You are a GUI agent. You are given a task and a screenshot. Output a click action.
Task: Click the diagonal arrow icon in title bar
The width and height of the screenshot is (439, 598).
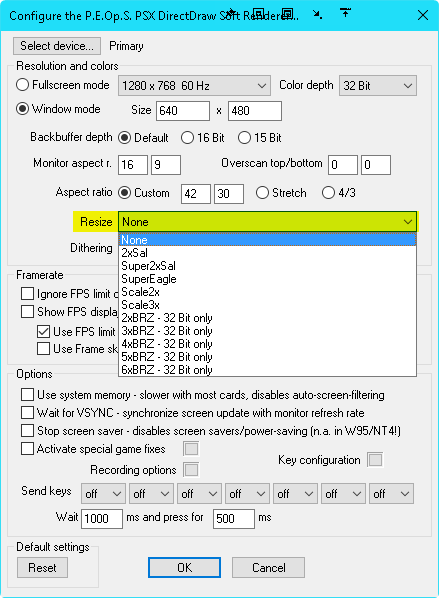317,14
